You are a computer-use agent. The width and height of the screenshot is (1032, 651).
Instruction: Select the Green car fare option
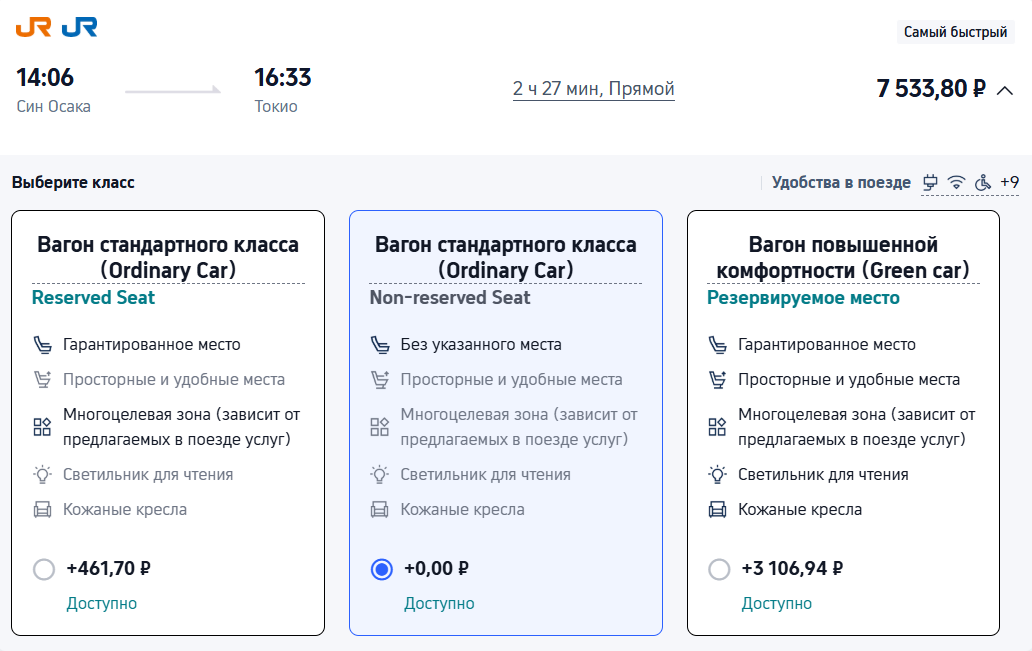pos(718,568)
